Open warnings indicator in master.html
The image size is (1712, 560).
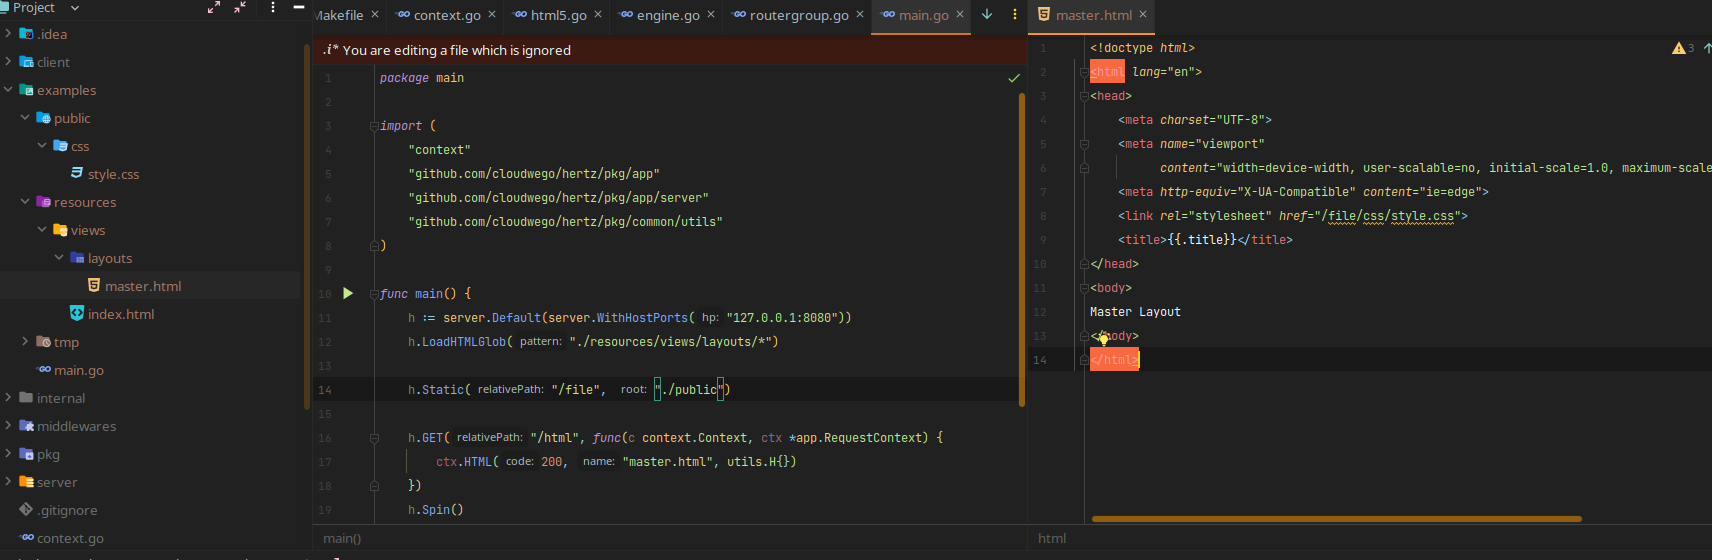click(x=1682, y=48)
